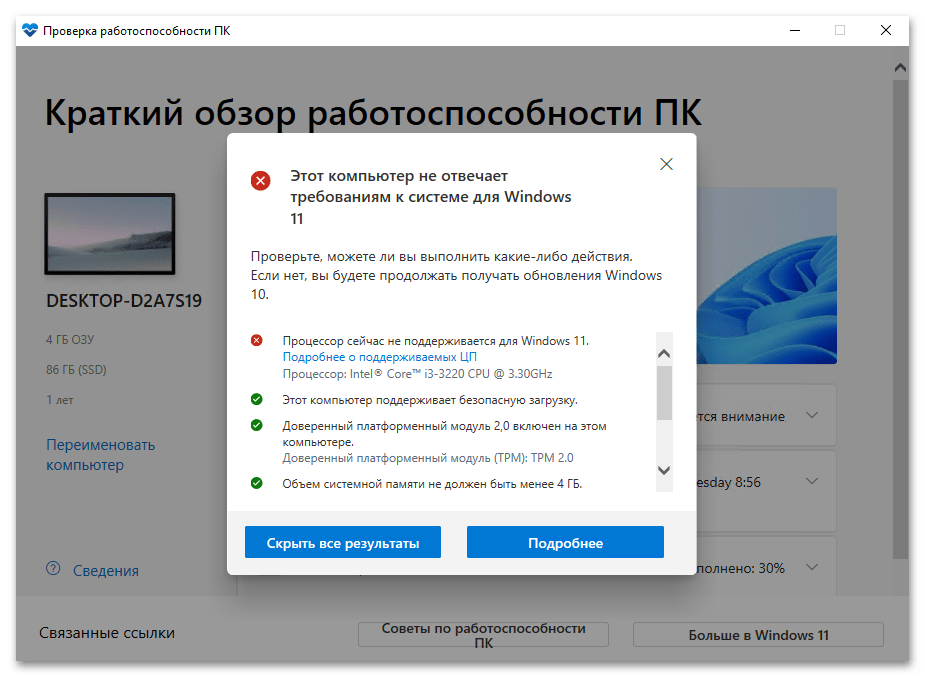
Task: Click green checkmark beside TPM 2.0 result
Action: pyautogui.click(x=257, y=425)
